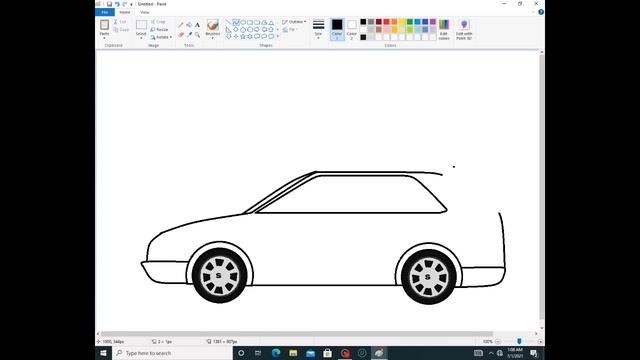Click the Crop button
The height and width of the screenshot is (360, 640).
click(x=158, y=22)
